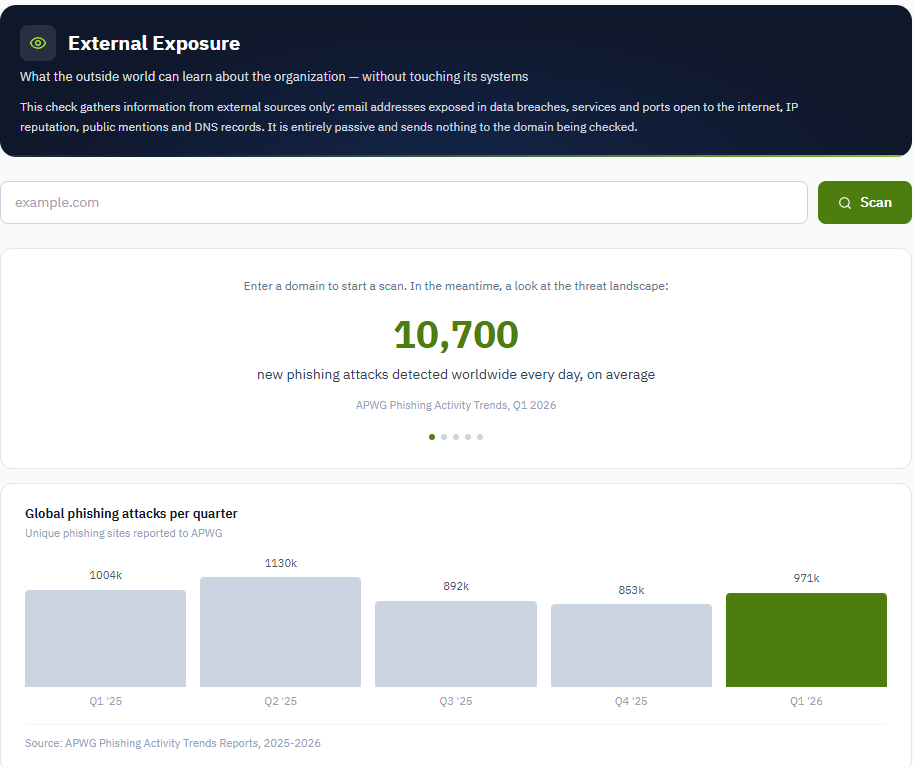Screen dimensions: 913x766
Task: Click the "1130k" bar value label
Action: tap(281, 563)
